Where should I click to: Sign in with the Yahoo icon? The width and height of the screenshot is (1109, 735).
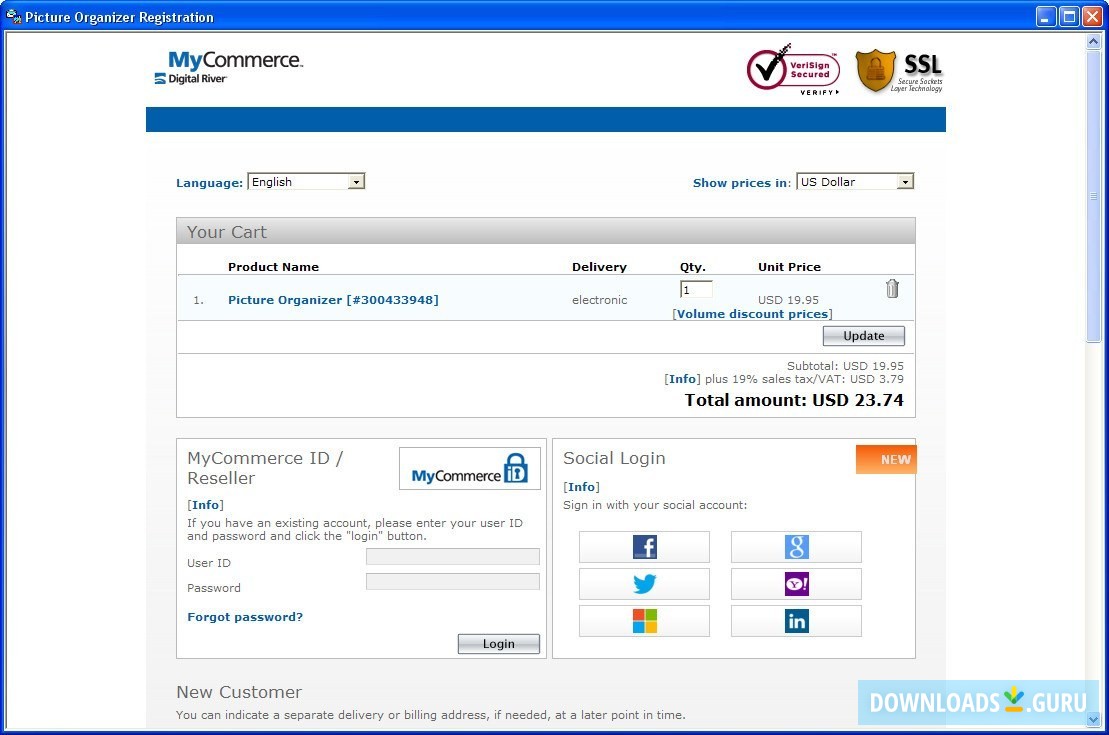coord(796,584)
